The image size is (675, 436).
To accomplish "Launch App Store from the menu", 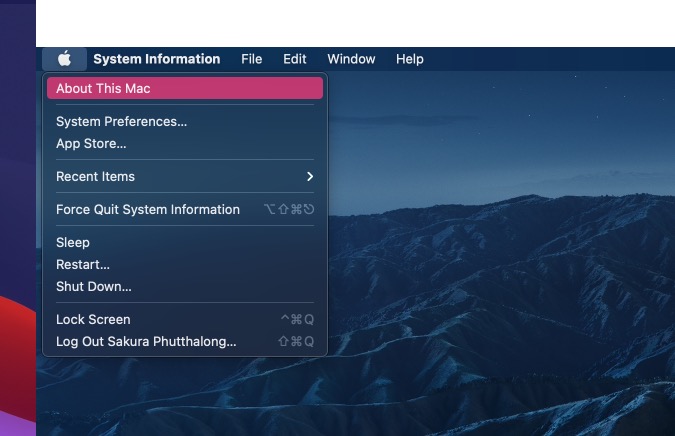I will 91,143.
